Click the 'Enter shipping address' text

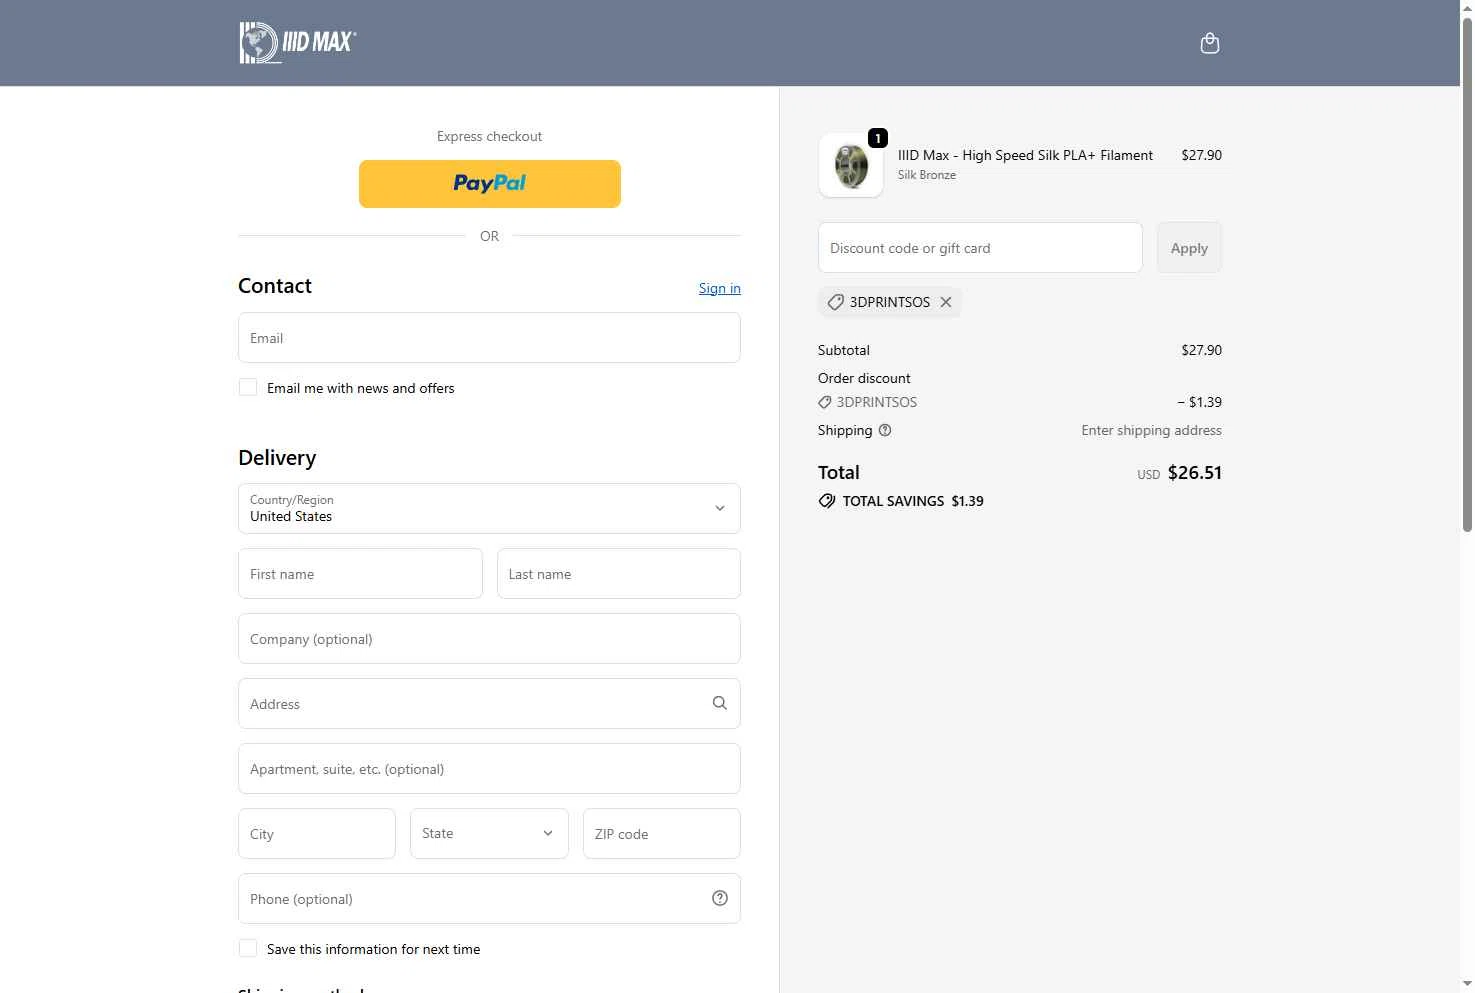[1151, 430]
